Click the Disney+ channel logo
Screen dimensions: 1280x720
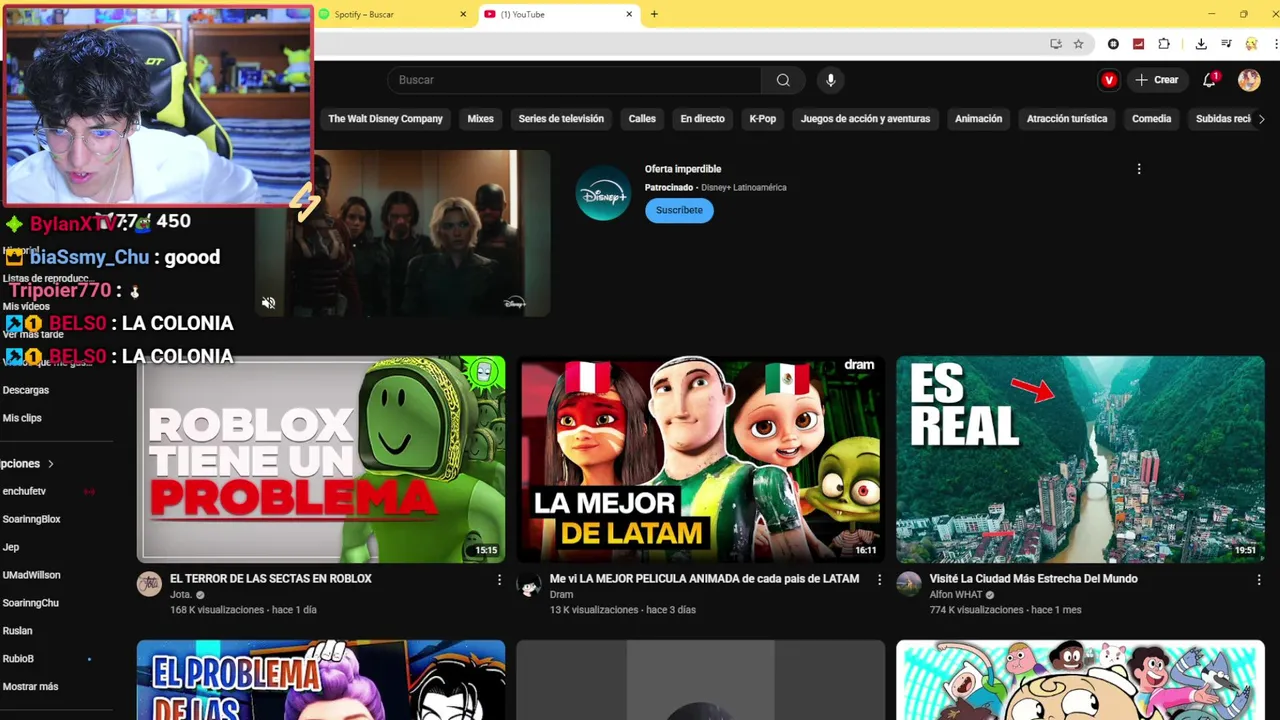[603, 194]
